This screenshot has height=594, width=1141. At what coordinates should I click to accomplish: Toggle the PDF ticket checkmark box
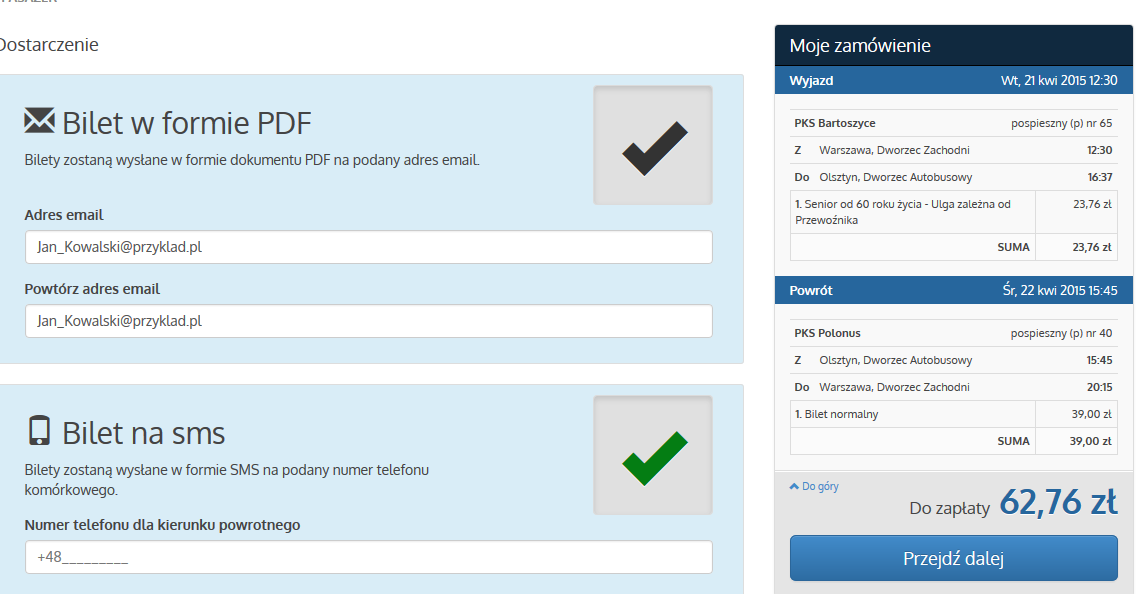[x=653, y=145]
